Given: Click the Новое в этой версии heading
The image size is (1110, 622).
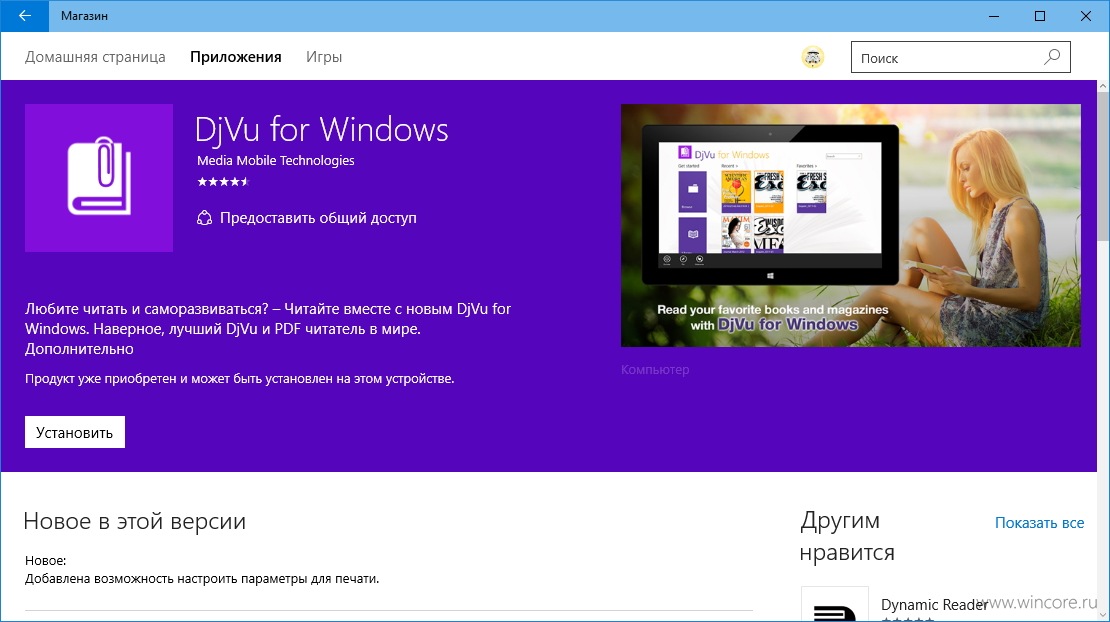Looking at the screenshot, I should pos(135,522).
